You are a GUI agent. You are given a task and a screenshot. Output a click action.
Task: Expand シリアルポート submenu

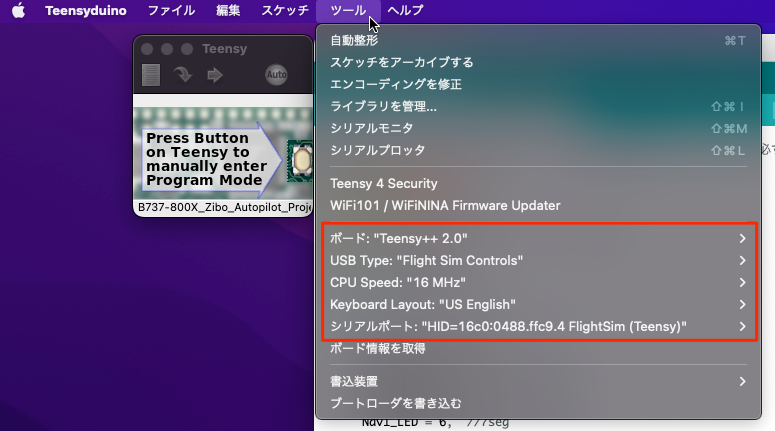click(538, 326)
